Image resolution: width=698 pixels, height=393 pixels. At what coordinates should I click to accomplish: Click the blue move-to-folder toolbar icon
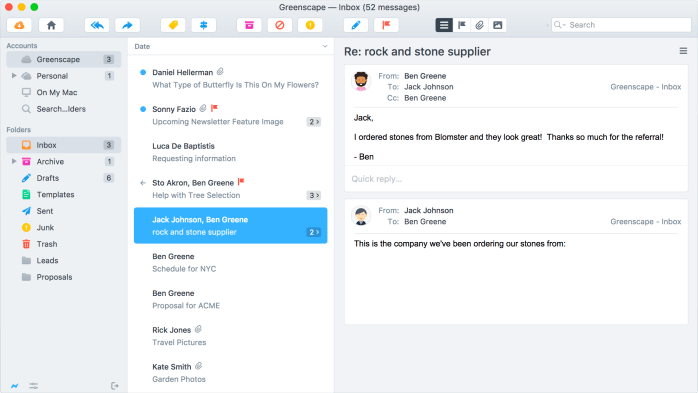click(203, 25)
